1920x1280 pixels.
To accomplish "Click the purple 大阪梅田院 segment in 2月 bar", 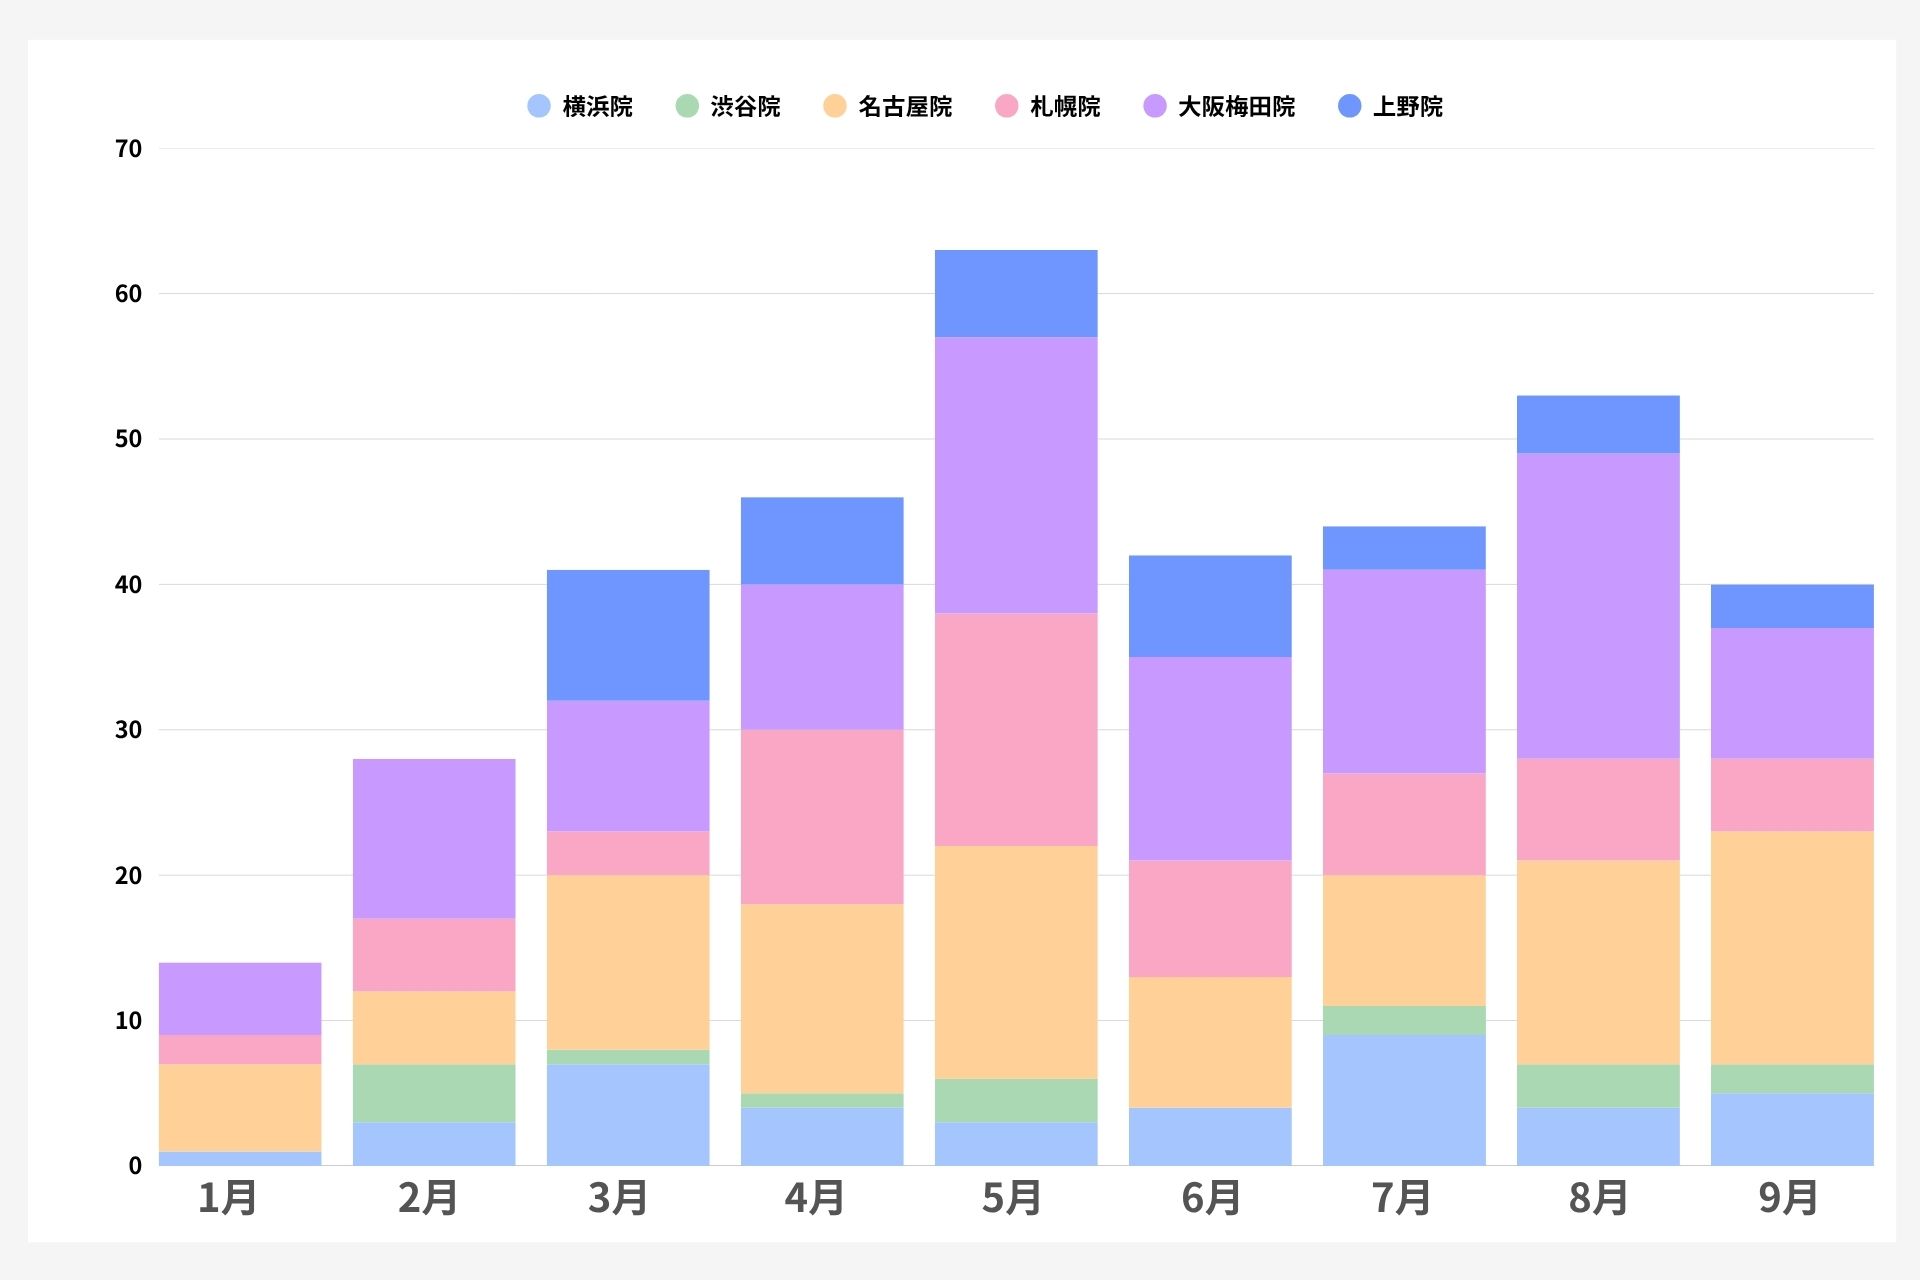I will [434, 839].
